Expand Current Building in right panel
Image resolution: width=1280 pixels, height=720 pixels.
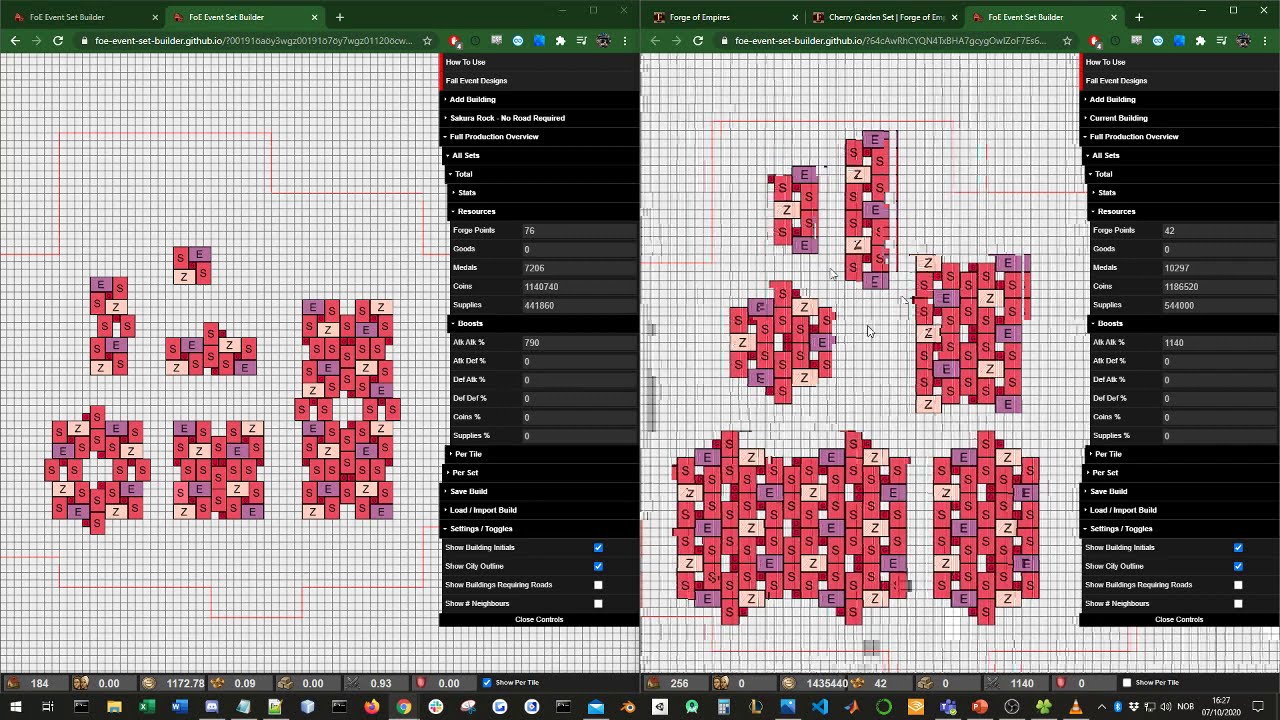coord(1180,118)
